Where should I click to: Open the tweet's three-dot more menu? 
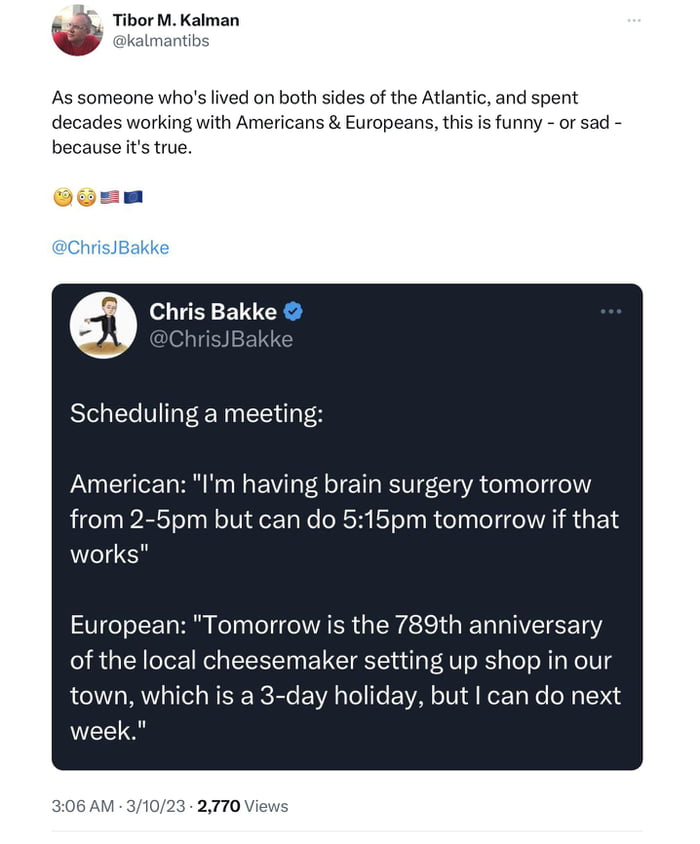pyautogui.click(x=634, y=20)
